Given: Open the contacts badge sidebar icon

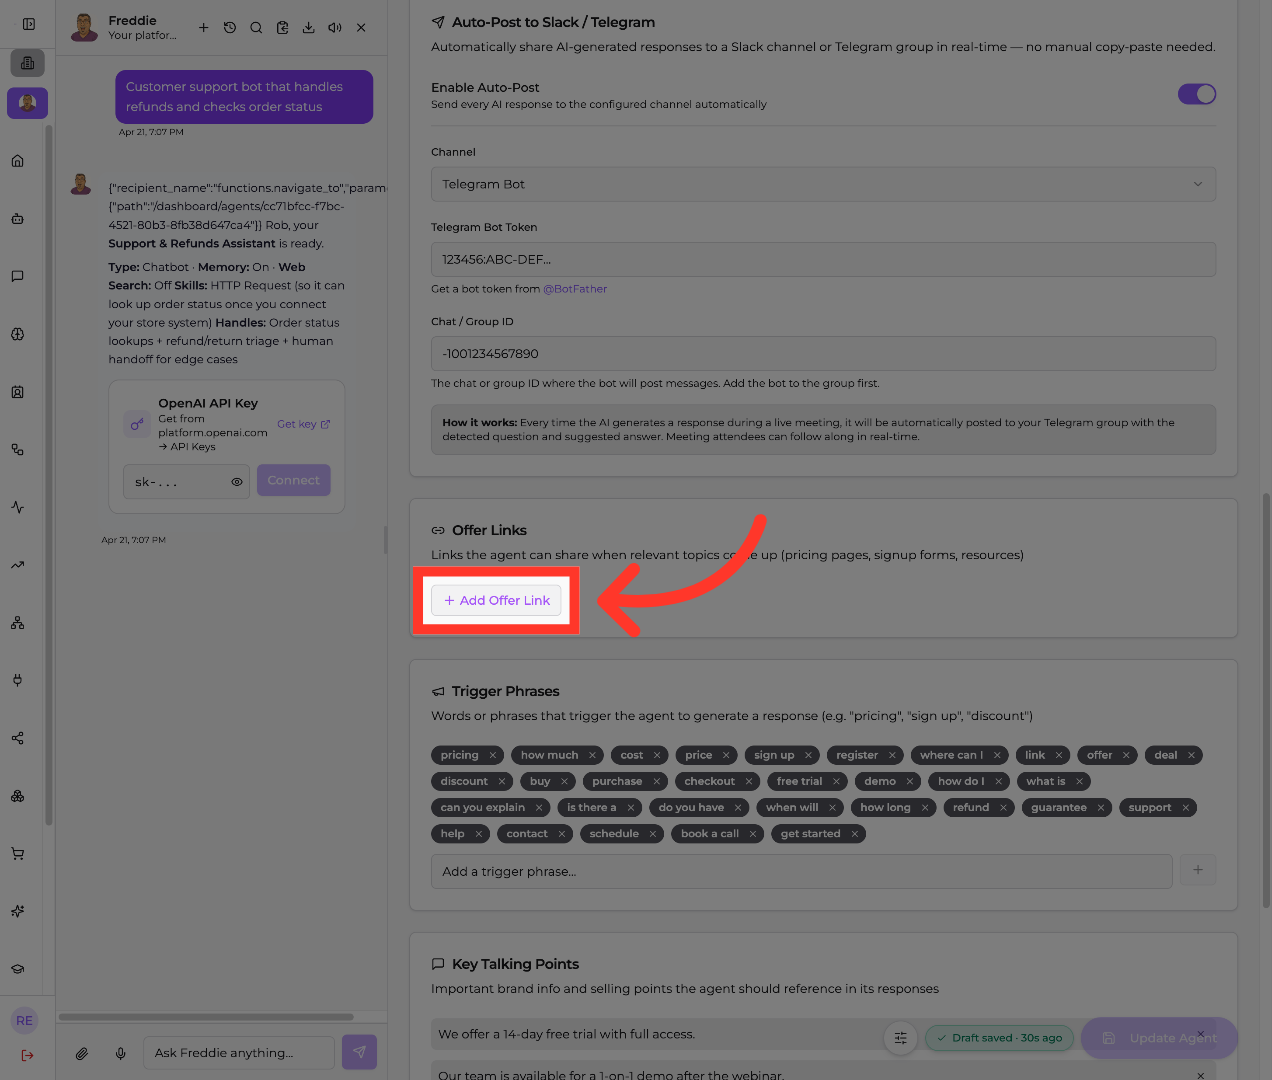Looking at the screenshot, I should tap(18, 392).
